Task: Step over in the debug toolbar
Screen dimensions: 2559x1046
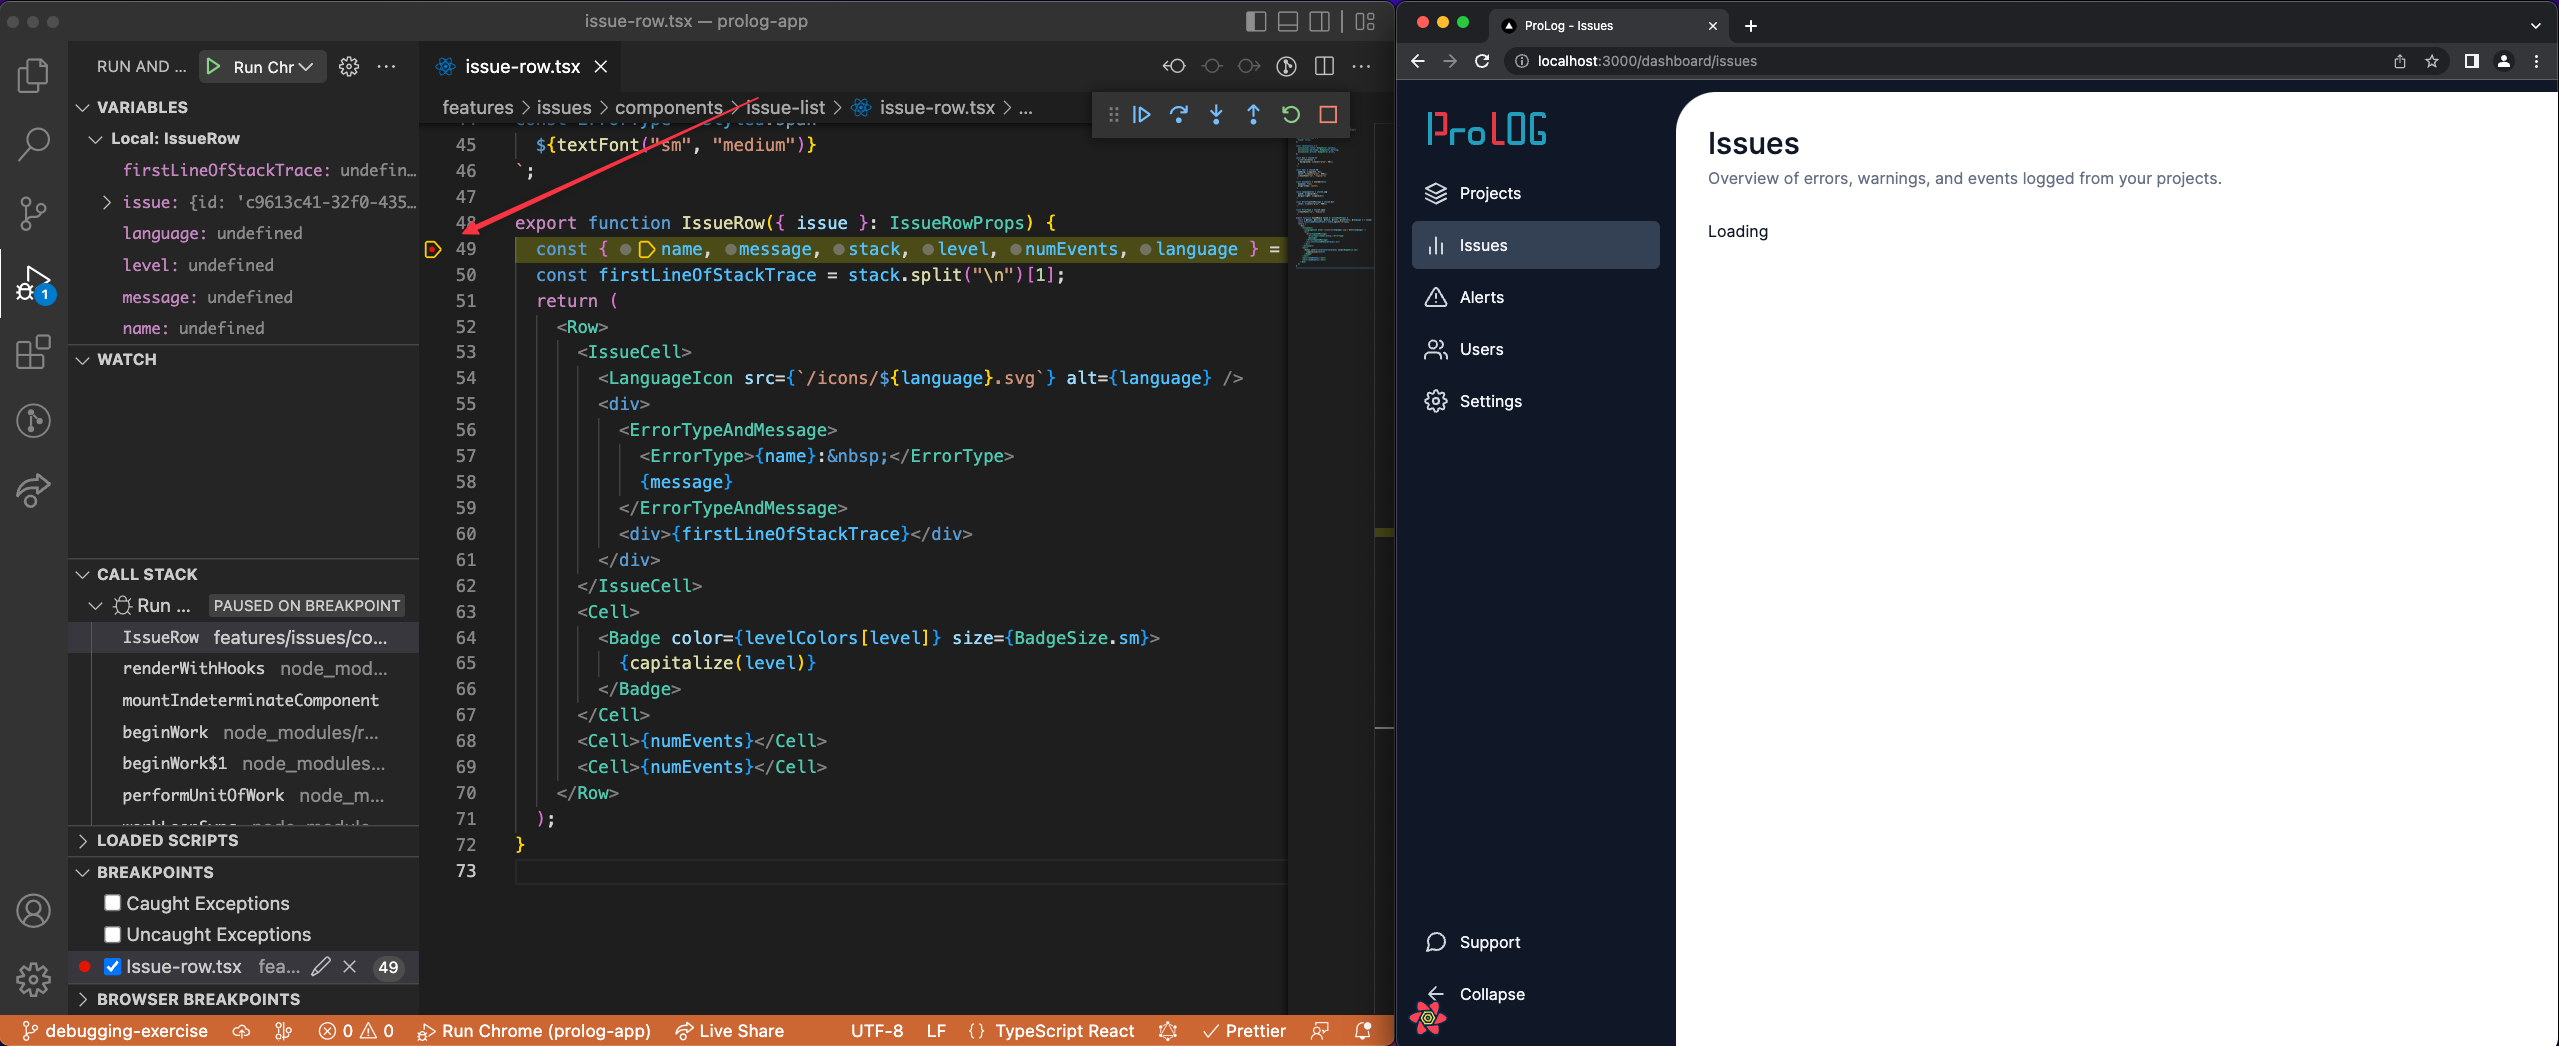Action: pyautogui.click(x=1179, y=115)
